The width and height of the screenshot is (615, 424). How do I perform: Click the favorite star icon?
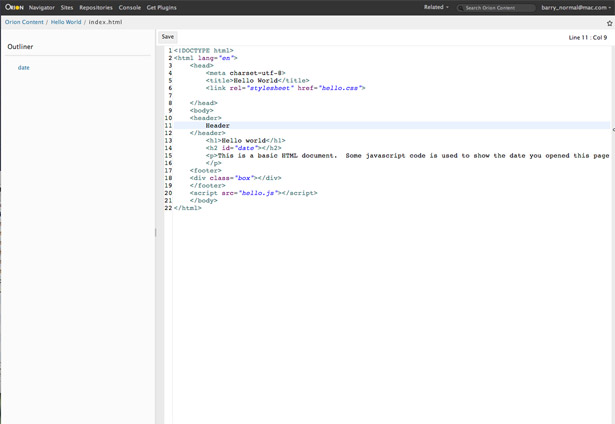[610, 23]
